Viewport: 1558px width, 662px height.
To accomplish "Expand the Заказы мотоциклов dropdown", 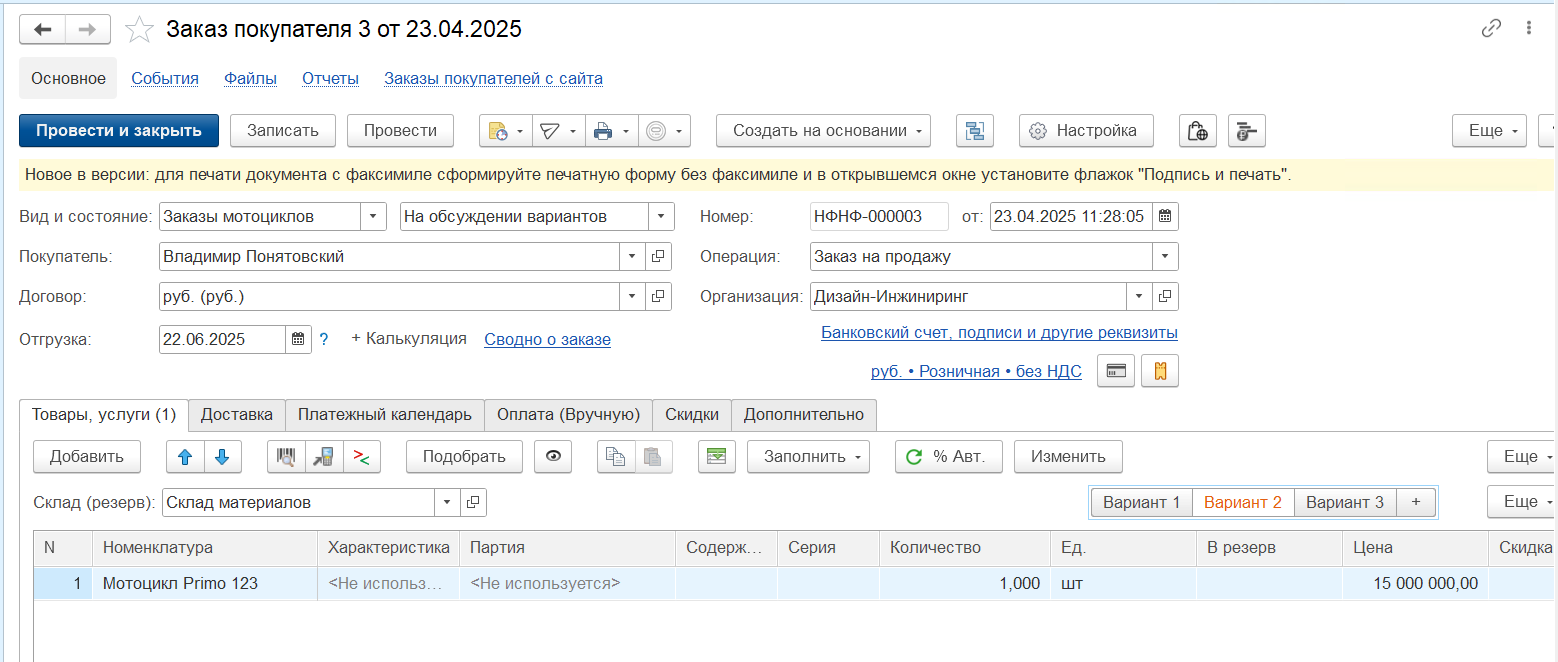I will tap(373, 217).
